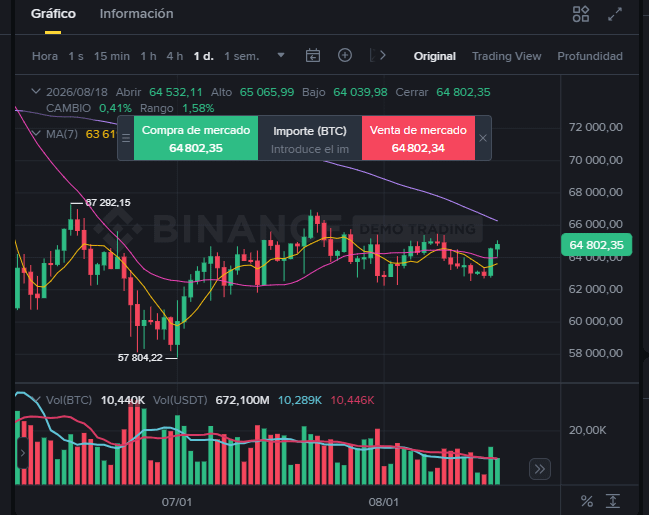Screen dimensions: 649x515
Task: Select the Hora interval
Action: [x=45, y=56]
